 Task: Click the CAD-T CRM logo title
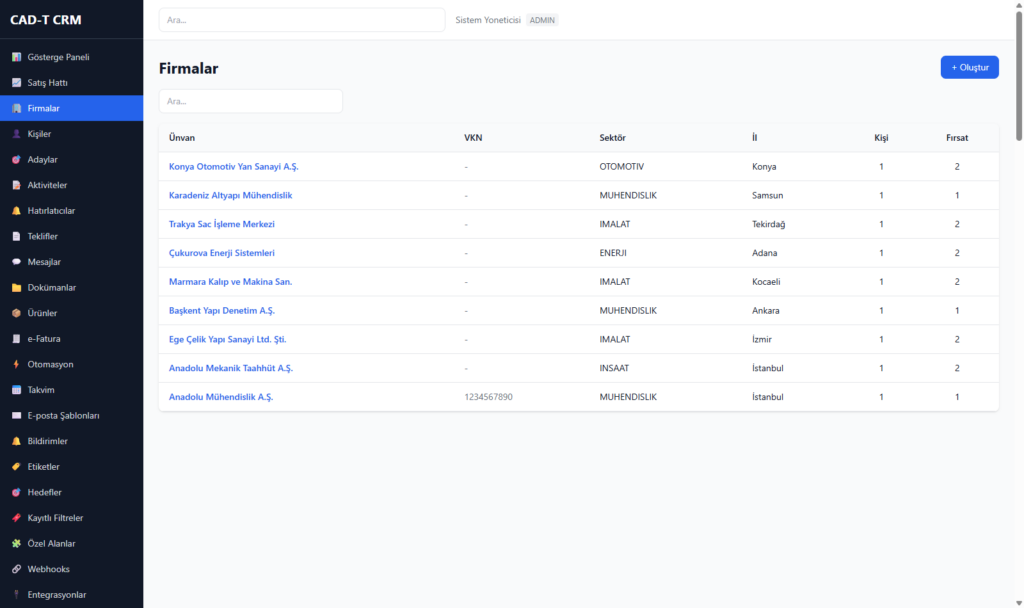46,20
